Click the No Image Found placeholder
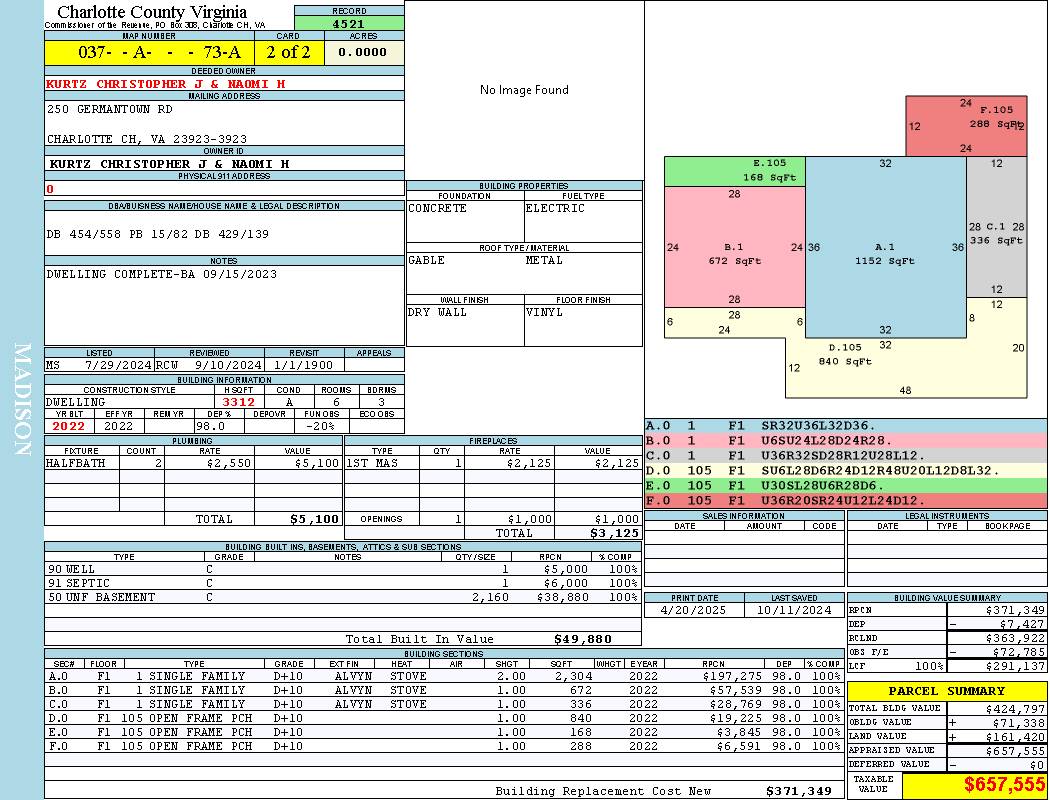1050x800 pixels. 524,90
